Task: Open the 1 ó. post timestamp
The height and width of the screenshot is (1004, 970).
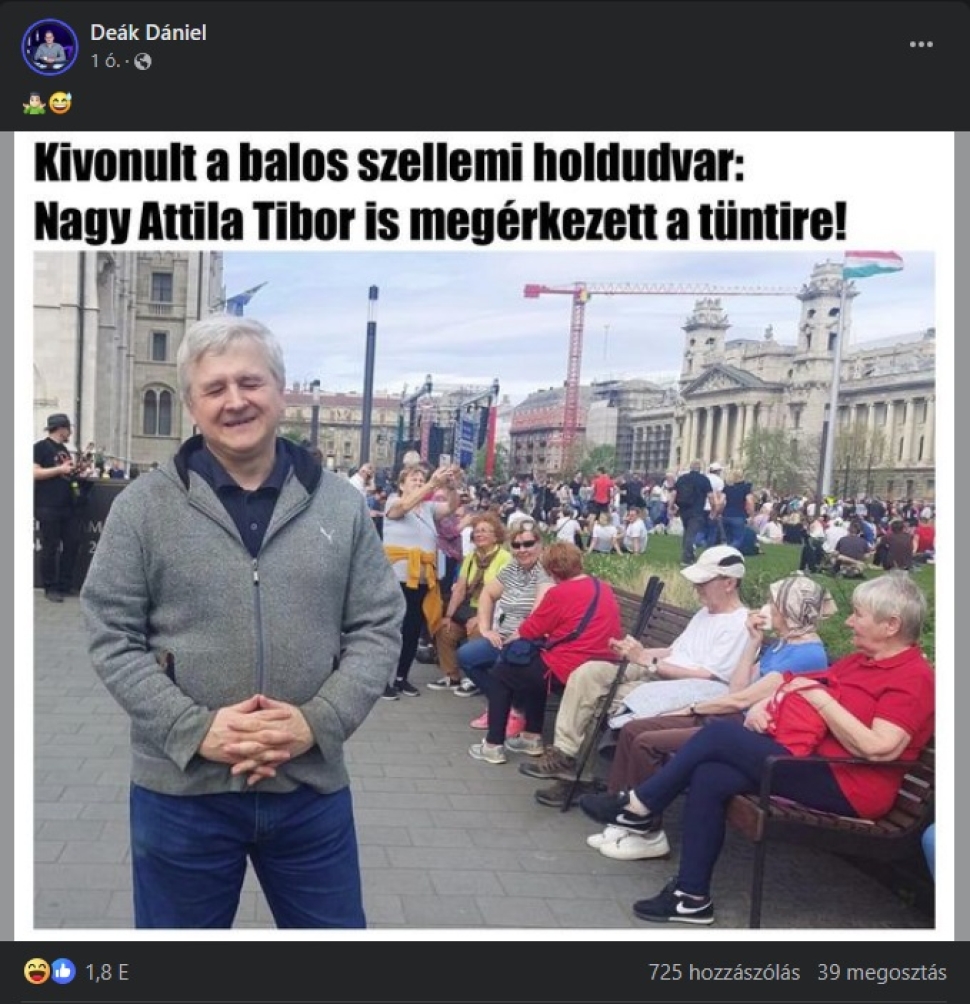Action: tap(106, 61)
